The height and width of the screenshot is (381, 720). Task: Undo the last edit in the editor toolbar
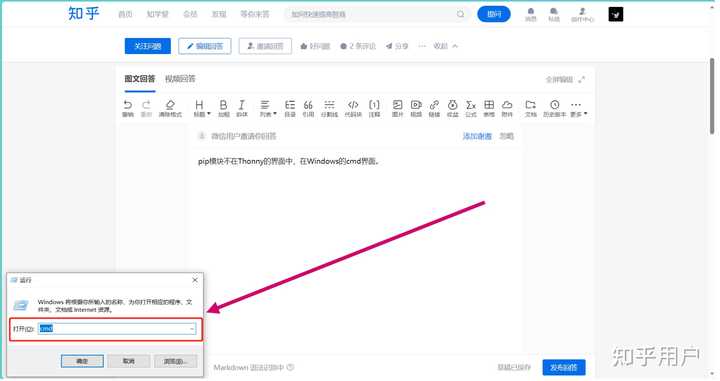[128, 108]
